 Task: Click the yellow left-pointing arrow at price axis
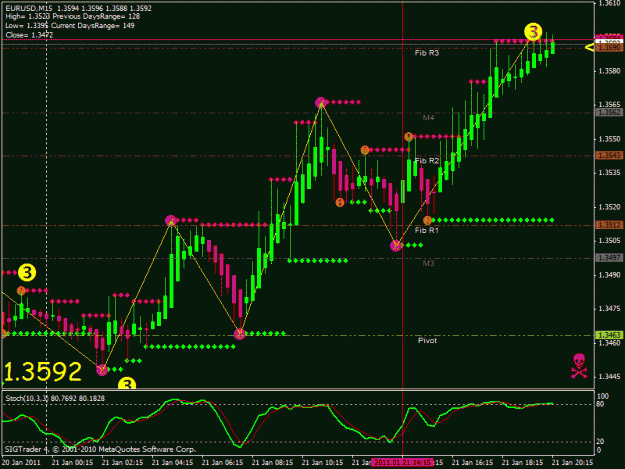coord(590,48)
